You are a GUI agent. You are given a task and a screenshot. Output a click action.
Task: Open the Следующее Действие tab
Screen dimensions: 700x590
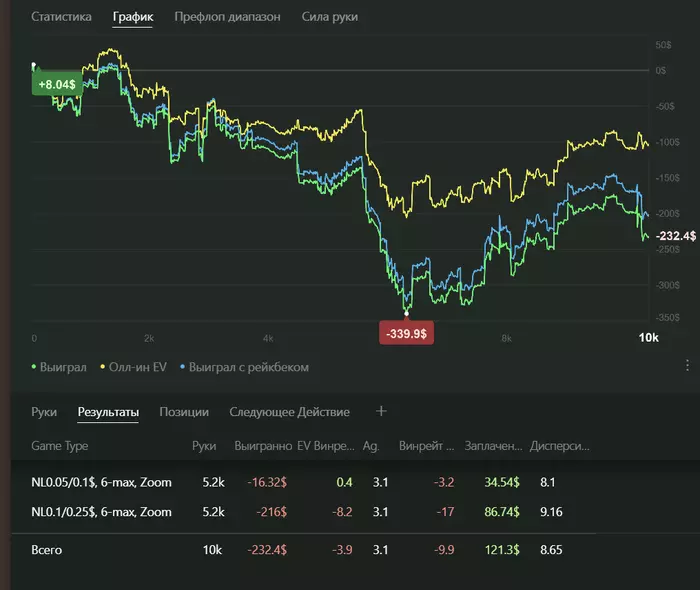pos(289,412)
